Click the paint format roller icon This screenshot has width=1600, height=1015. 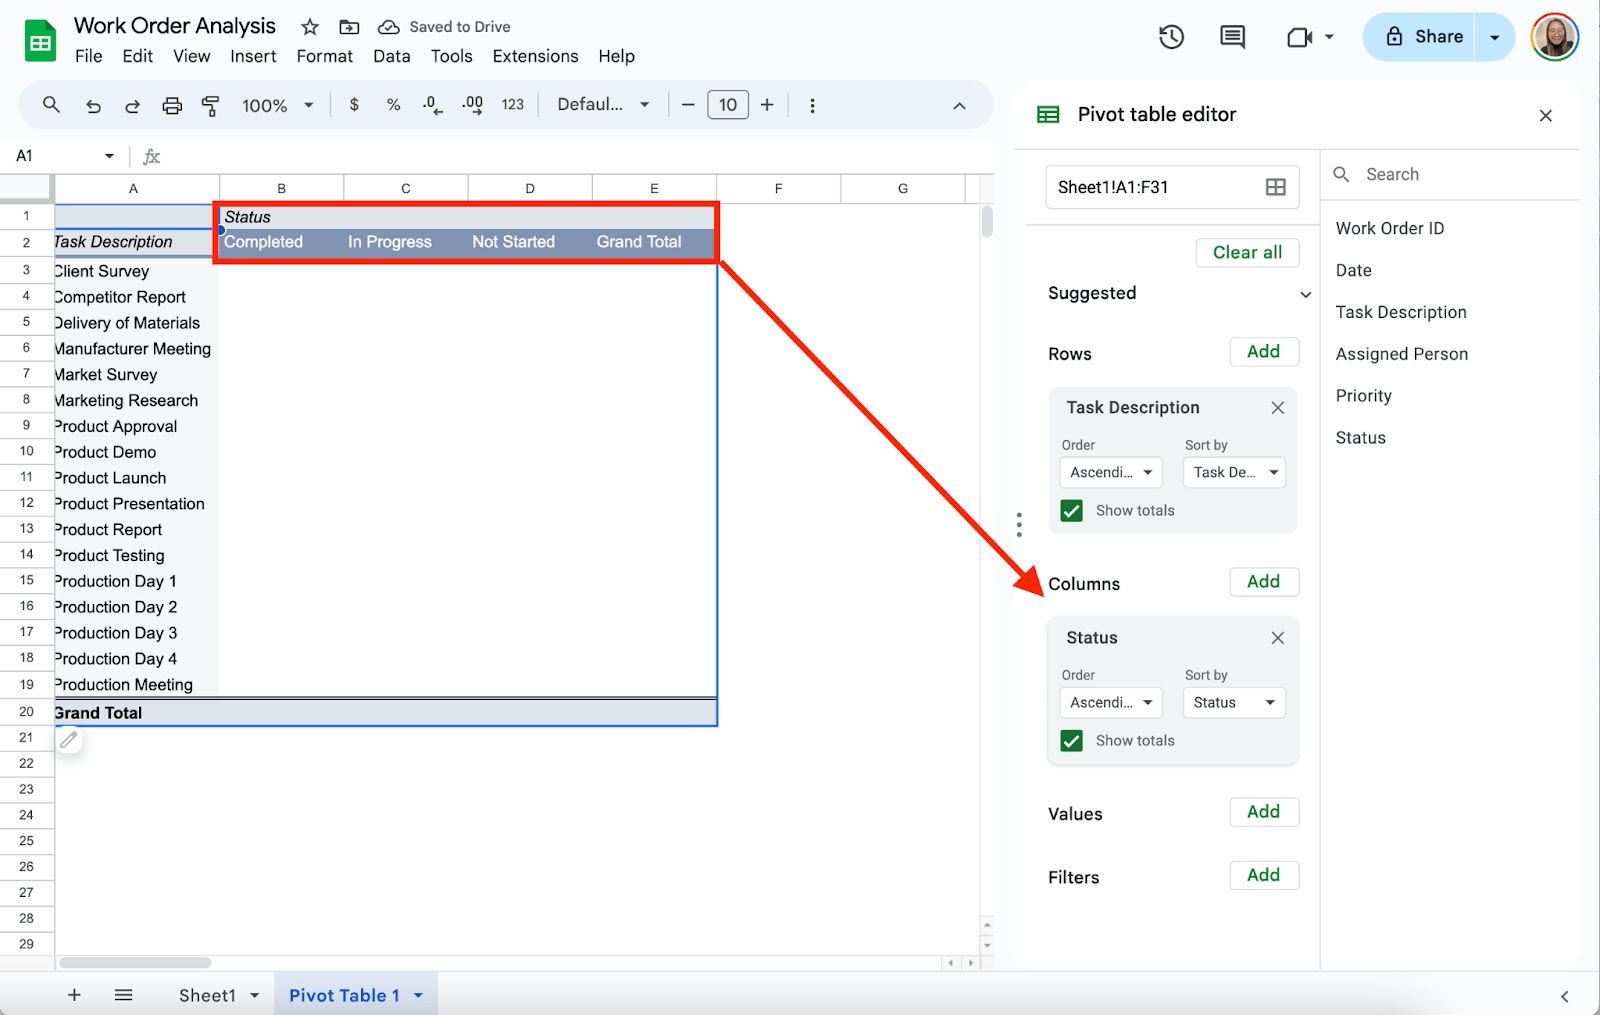(210, 105)
